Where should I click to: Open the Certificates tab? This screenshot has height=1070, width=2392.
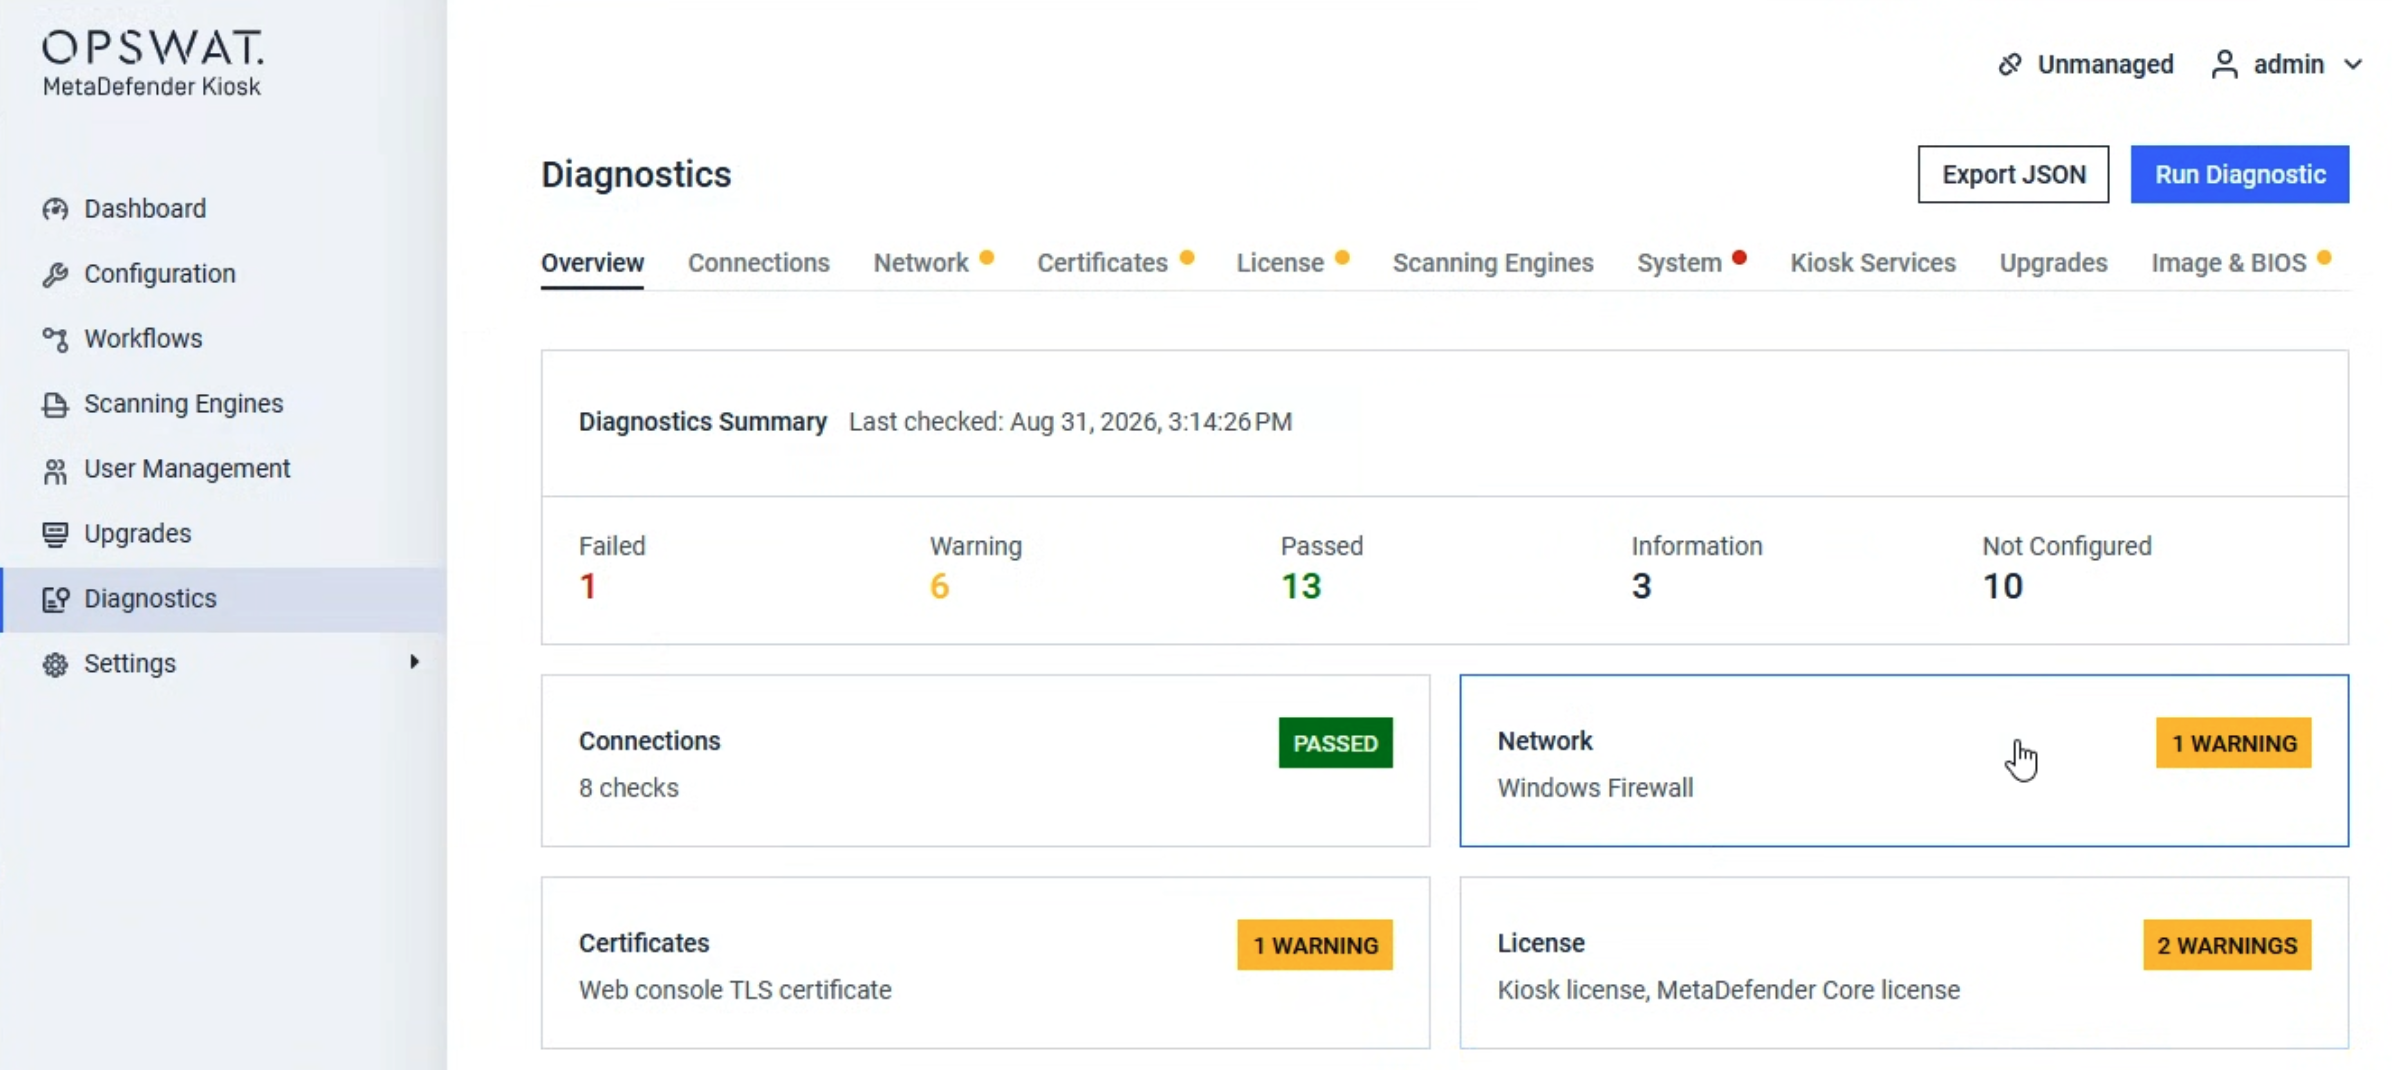point(1102,263)
